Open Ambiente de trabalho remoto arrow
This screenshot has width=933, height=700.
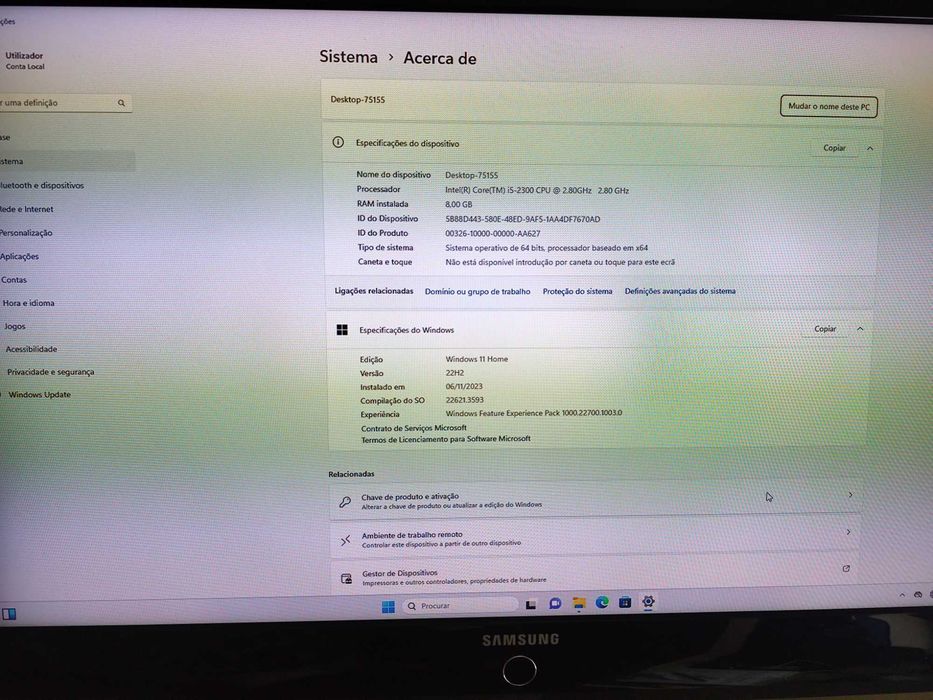pos(849,532)
